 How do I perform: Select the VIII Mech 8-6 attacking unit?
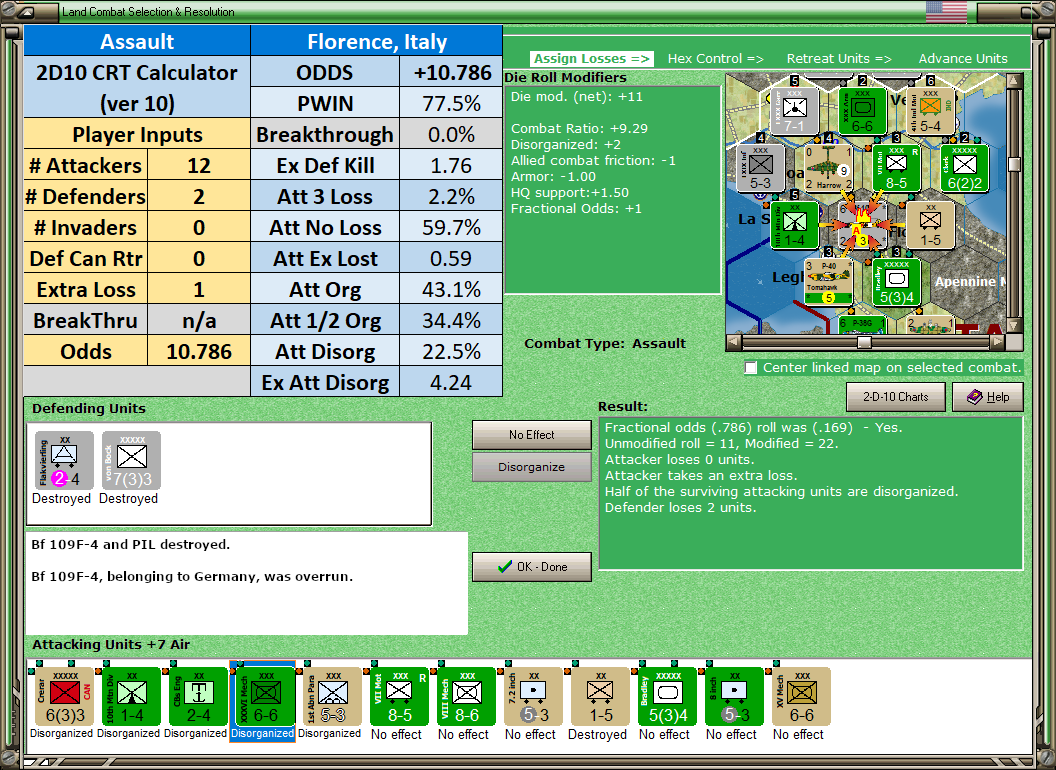tap(464, 697)
